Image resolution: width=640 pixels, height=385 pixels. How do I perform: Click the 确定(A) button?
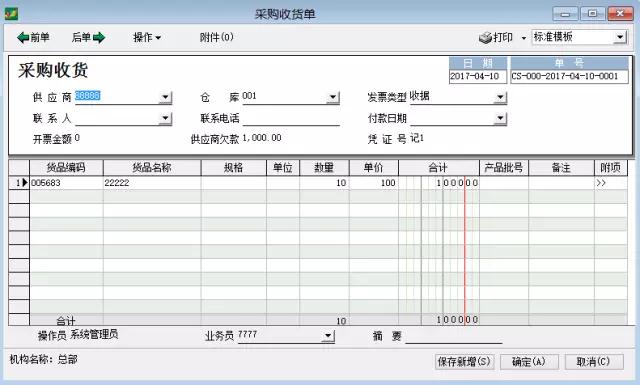click(529, 362)
